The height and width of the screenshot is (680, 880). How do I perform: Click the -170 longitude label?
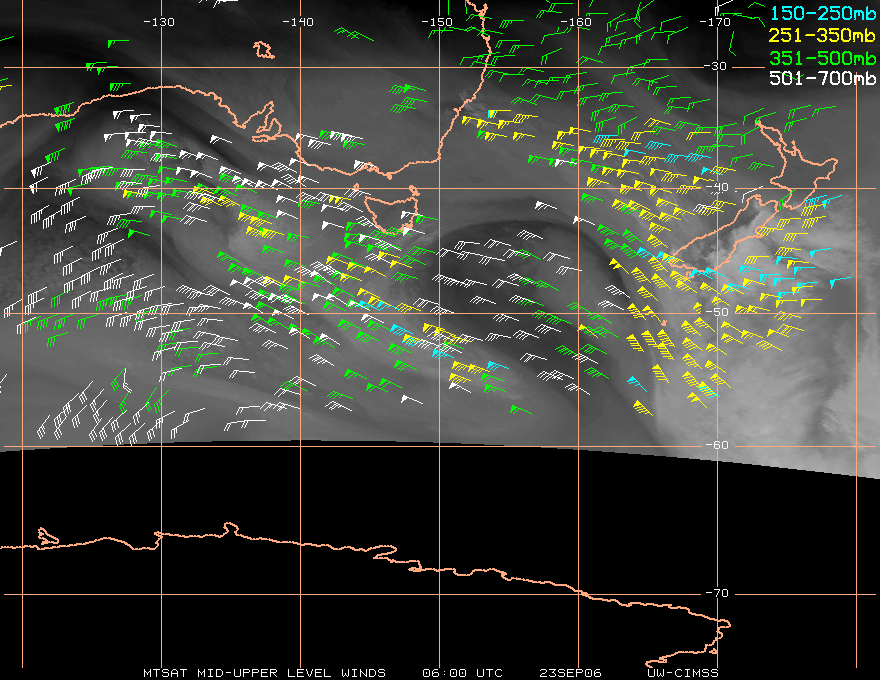pos(715,22)
